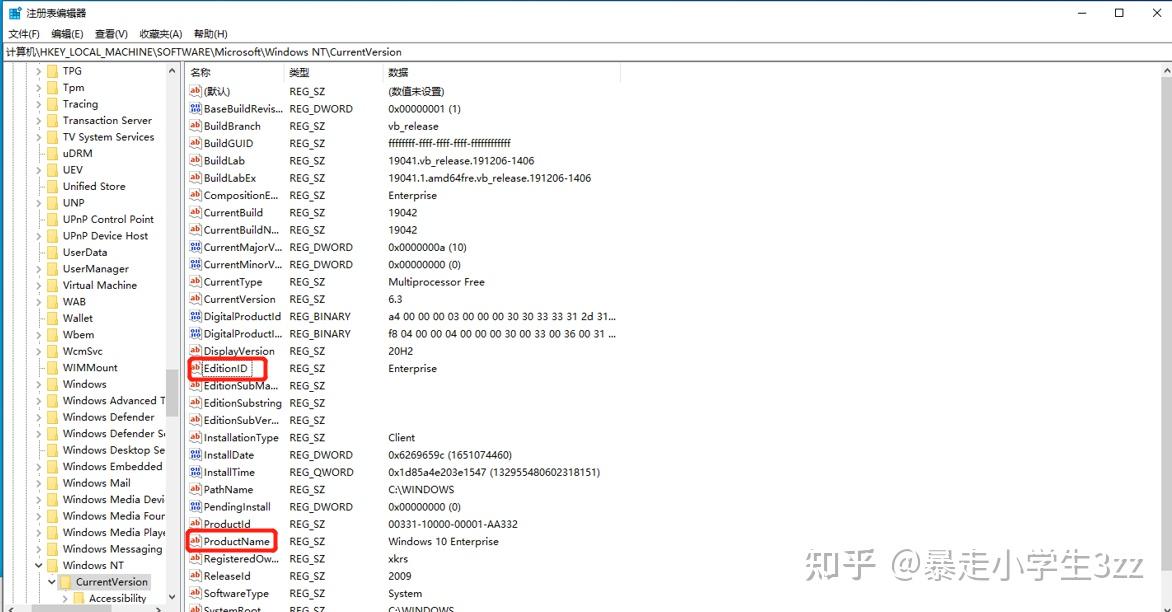Click the EditionID string value icon
The image size is (1172, 612).
pos(195,368)
